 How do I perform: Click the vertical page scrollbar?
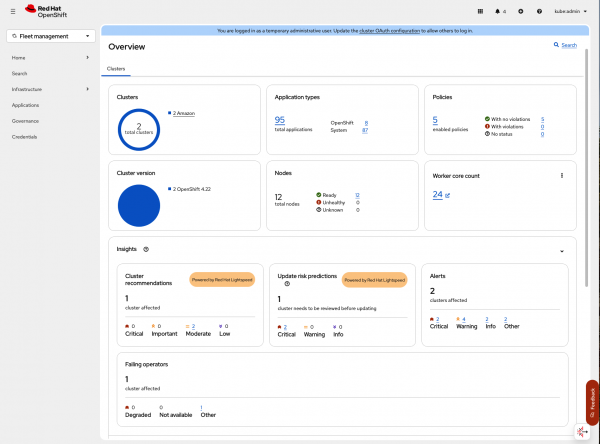586,168
